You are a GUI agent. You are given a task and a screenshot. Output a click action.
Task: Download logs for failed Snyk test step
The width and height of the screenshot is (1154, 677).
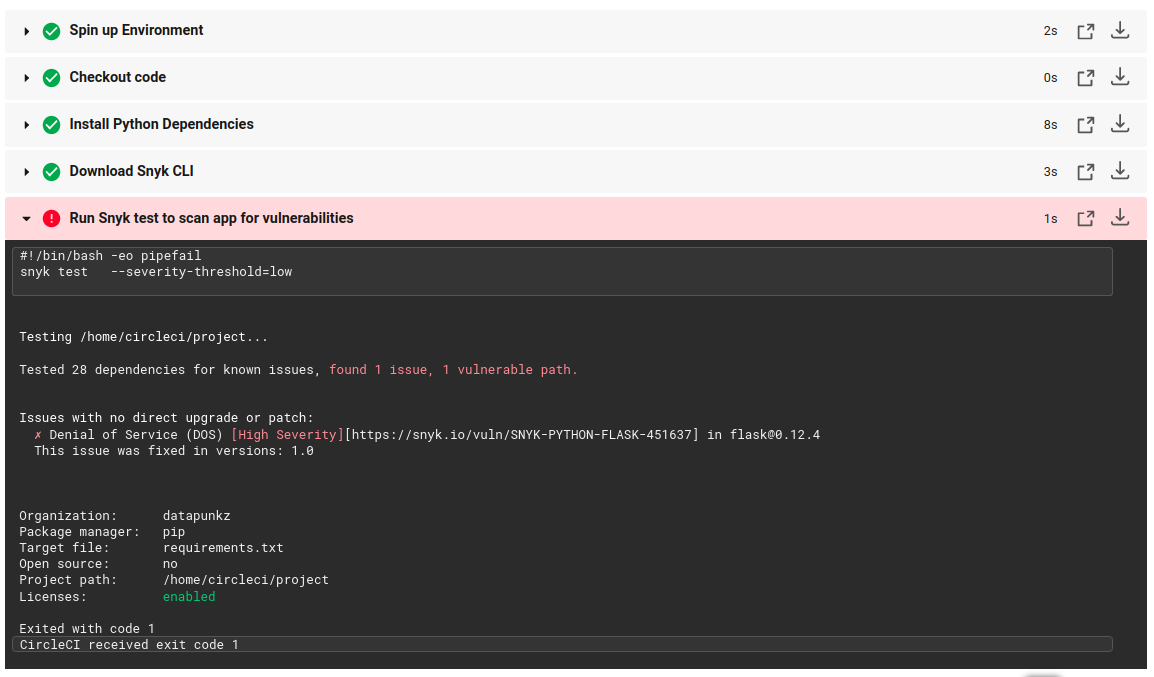click(x=1120, y=218)
